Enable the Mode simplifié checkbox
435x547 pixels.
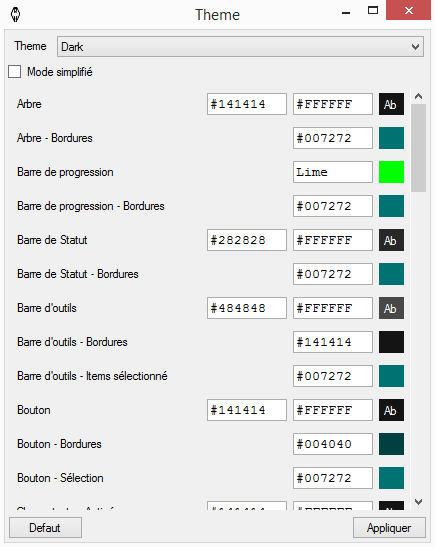click(x=14, y=72)
